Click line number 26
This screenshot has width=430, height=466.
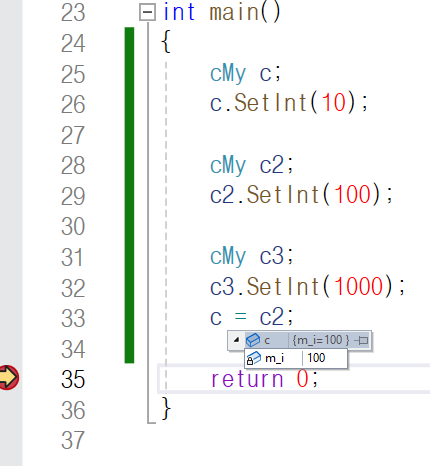coord(73,105)
